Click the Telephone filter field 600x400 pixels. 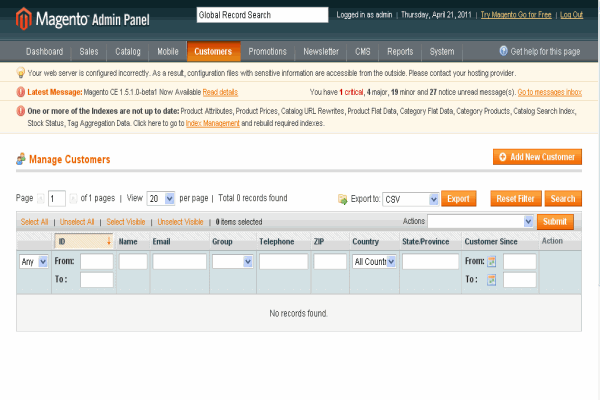coord(284,261)
